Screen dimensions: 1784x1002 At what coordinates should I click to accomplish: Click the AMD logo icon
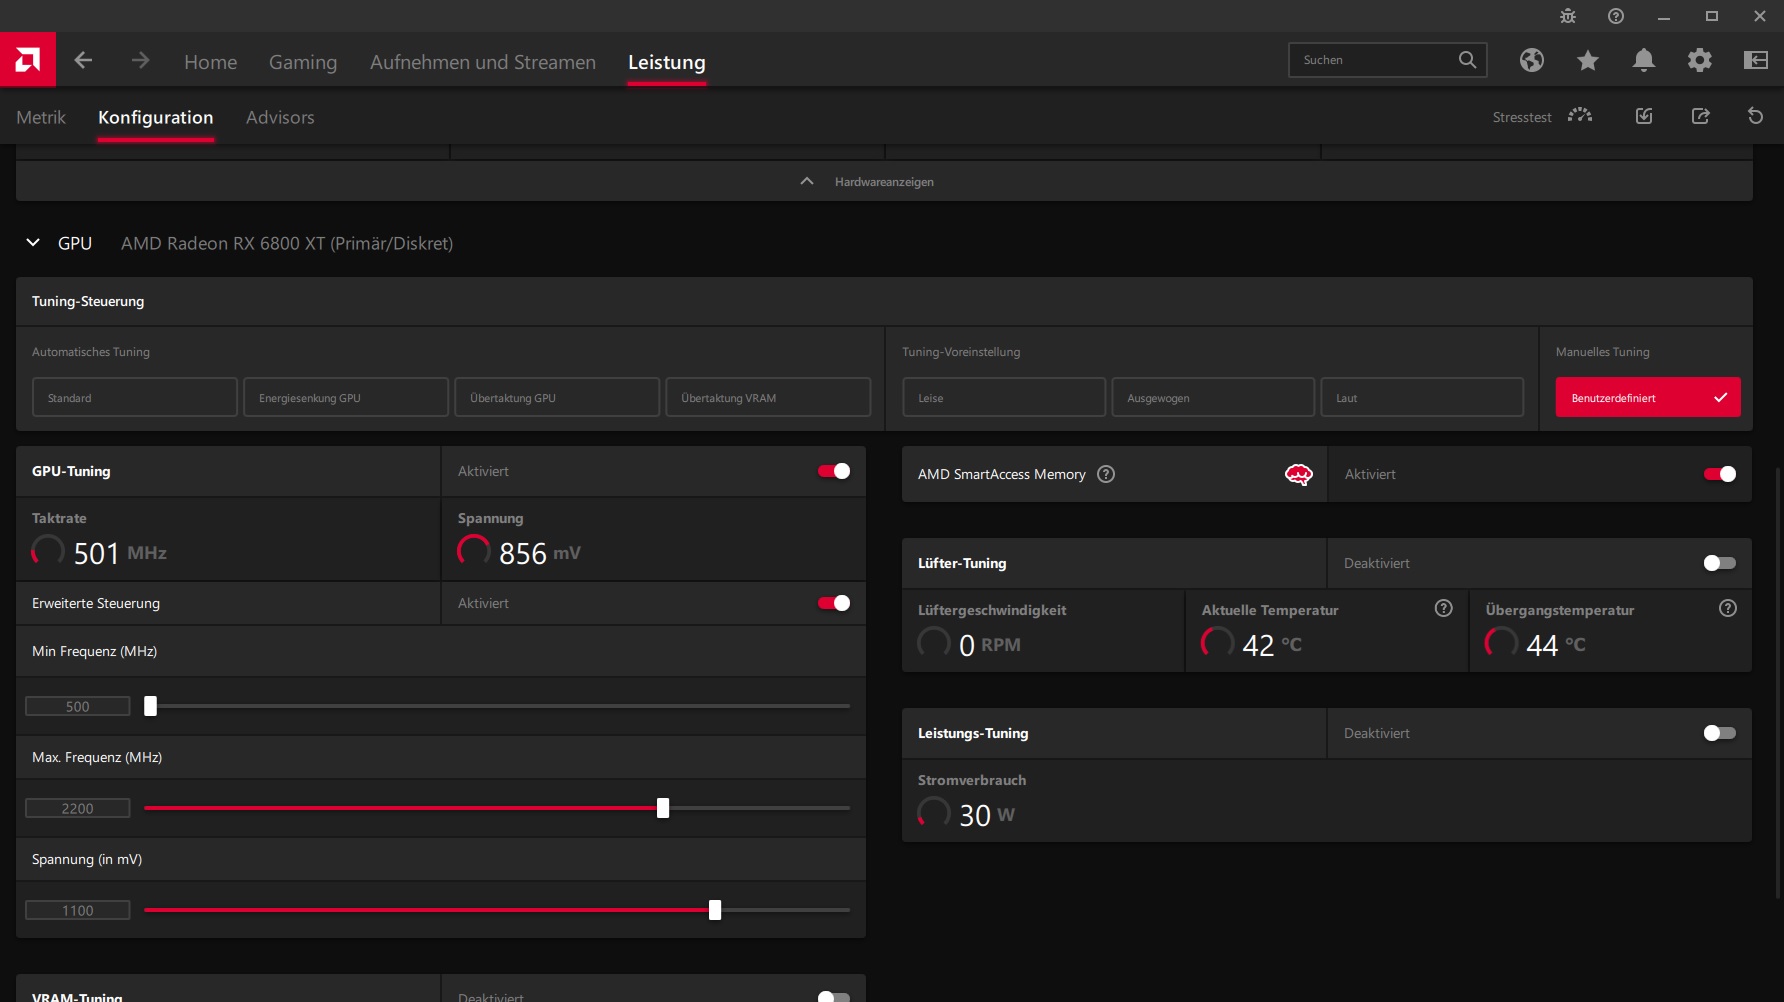pyautogui.click(x=28, y=60)
